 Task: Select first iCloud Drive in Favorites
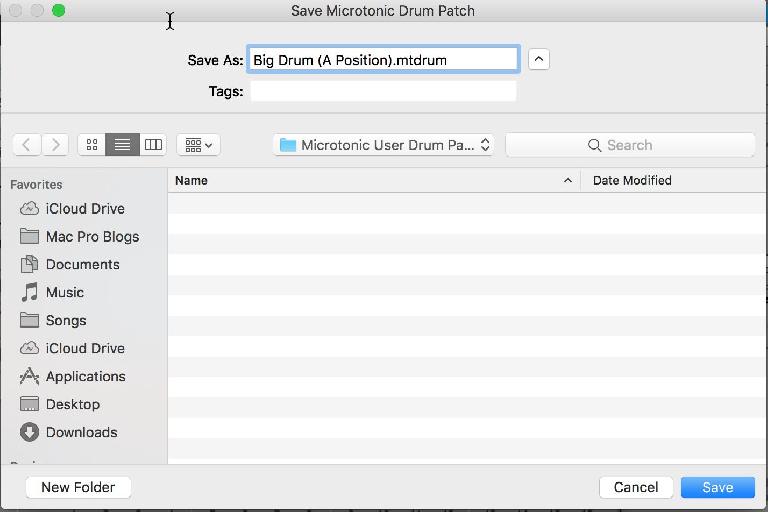coord(85,209)
